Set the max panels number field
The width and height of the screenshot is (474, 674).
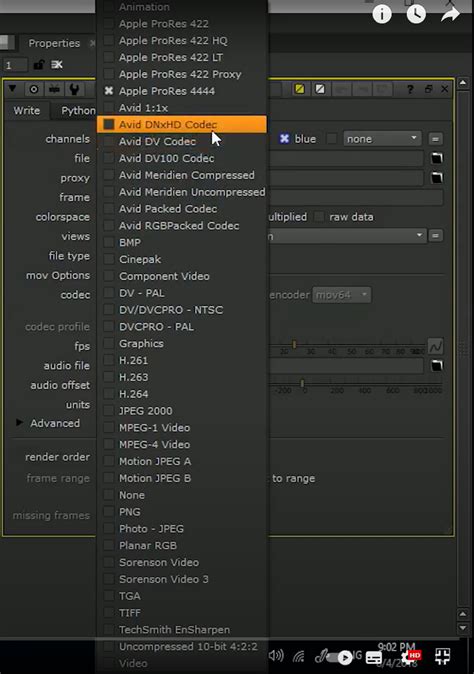(x=15, y=65)
